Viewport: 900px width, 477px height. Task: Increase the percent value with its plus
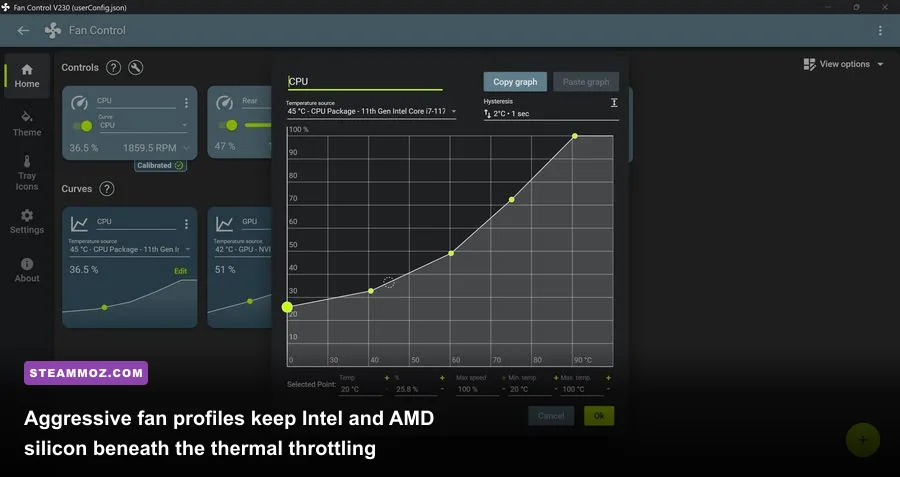(442, 378)
